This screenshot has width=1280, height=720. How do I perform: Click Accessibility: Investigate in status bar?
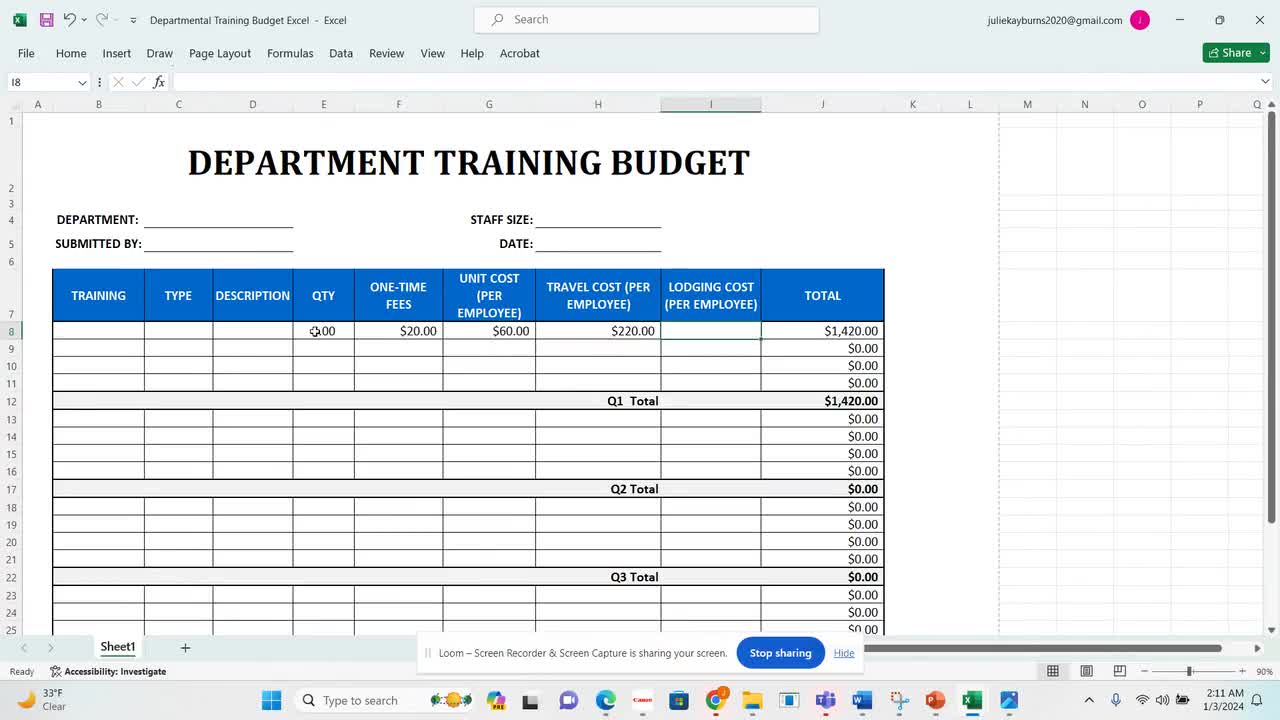[108, 671]
